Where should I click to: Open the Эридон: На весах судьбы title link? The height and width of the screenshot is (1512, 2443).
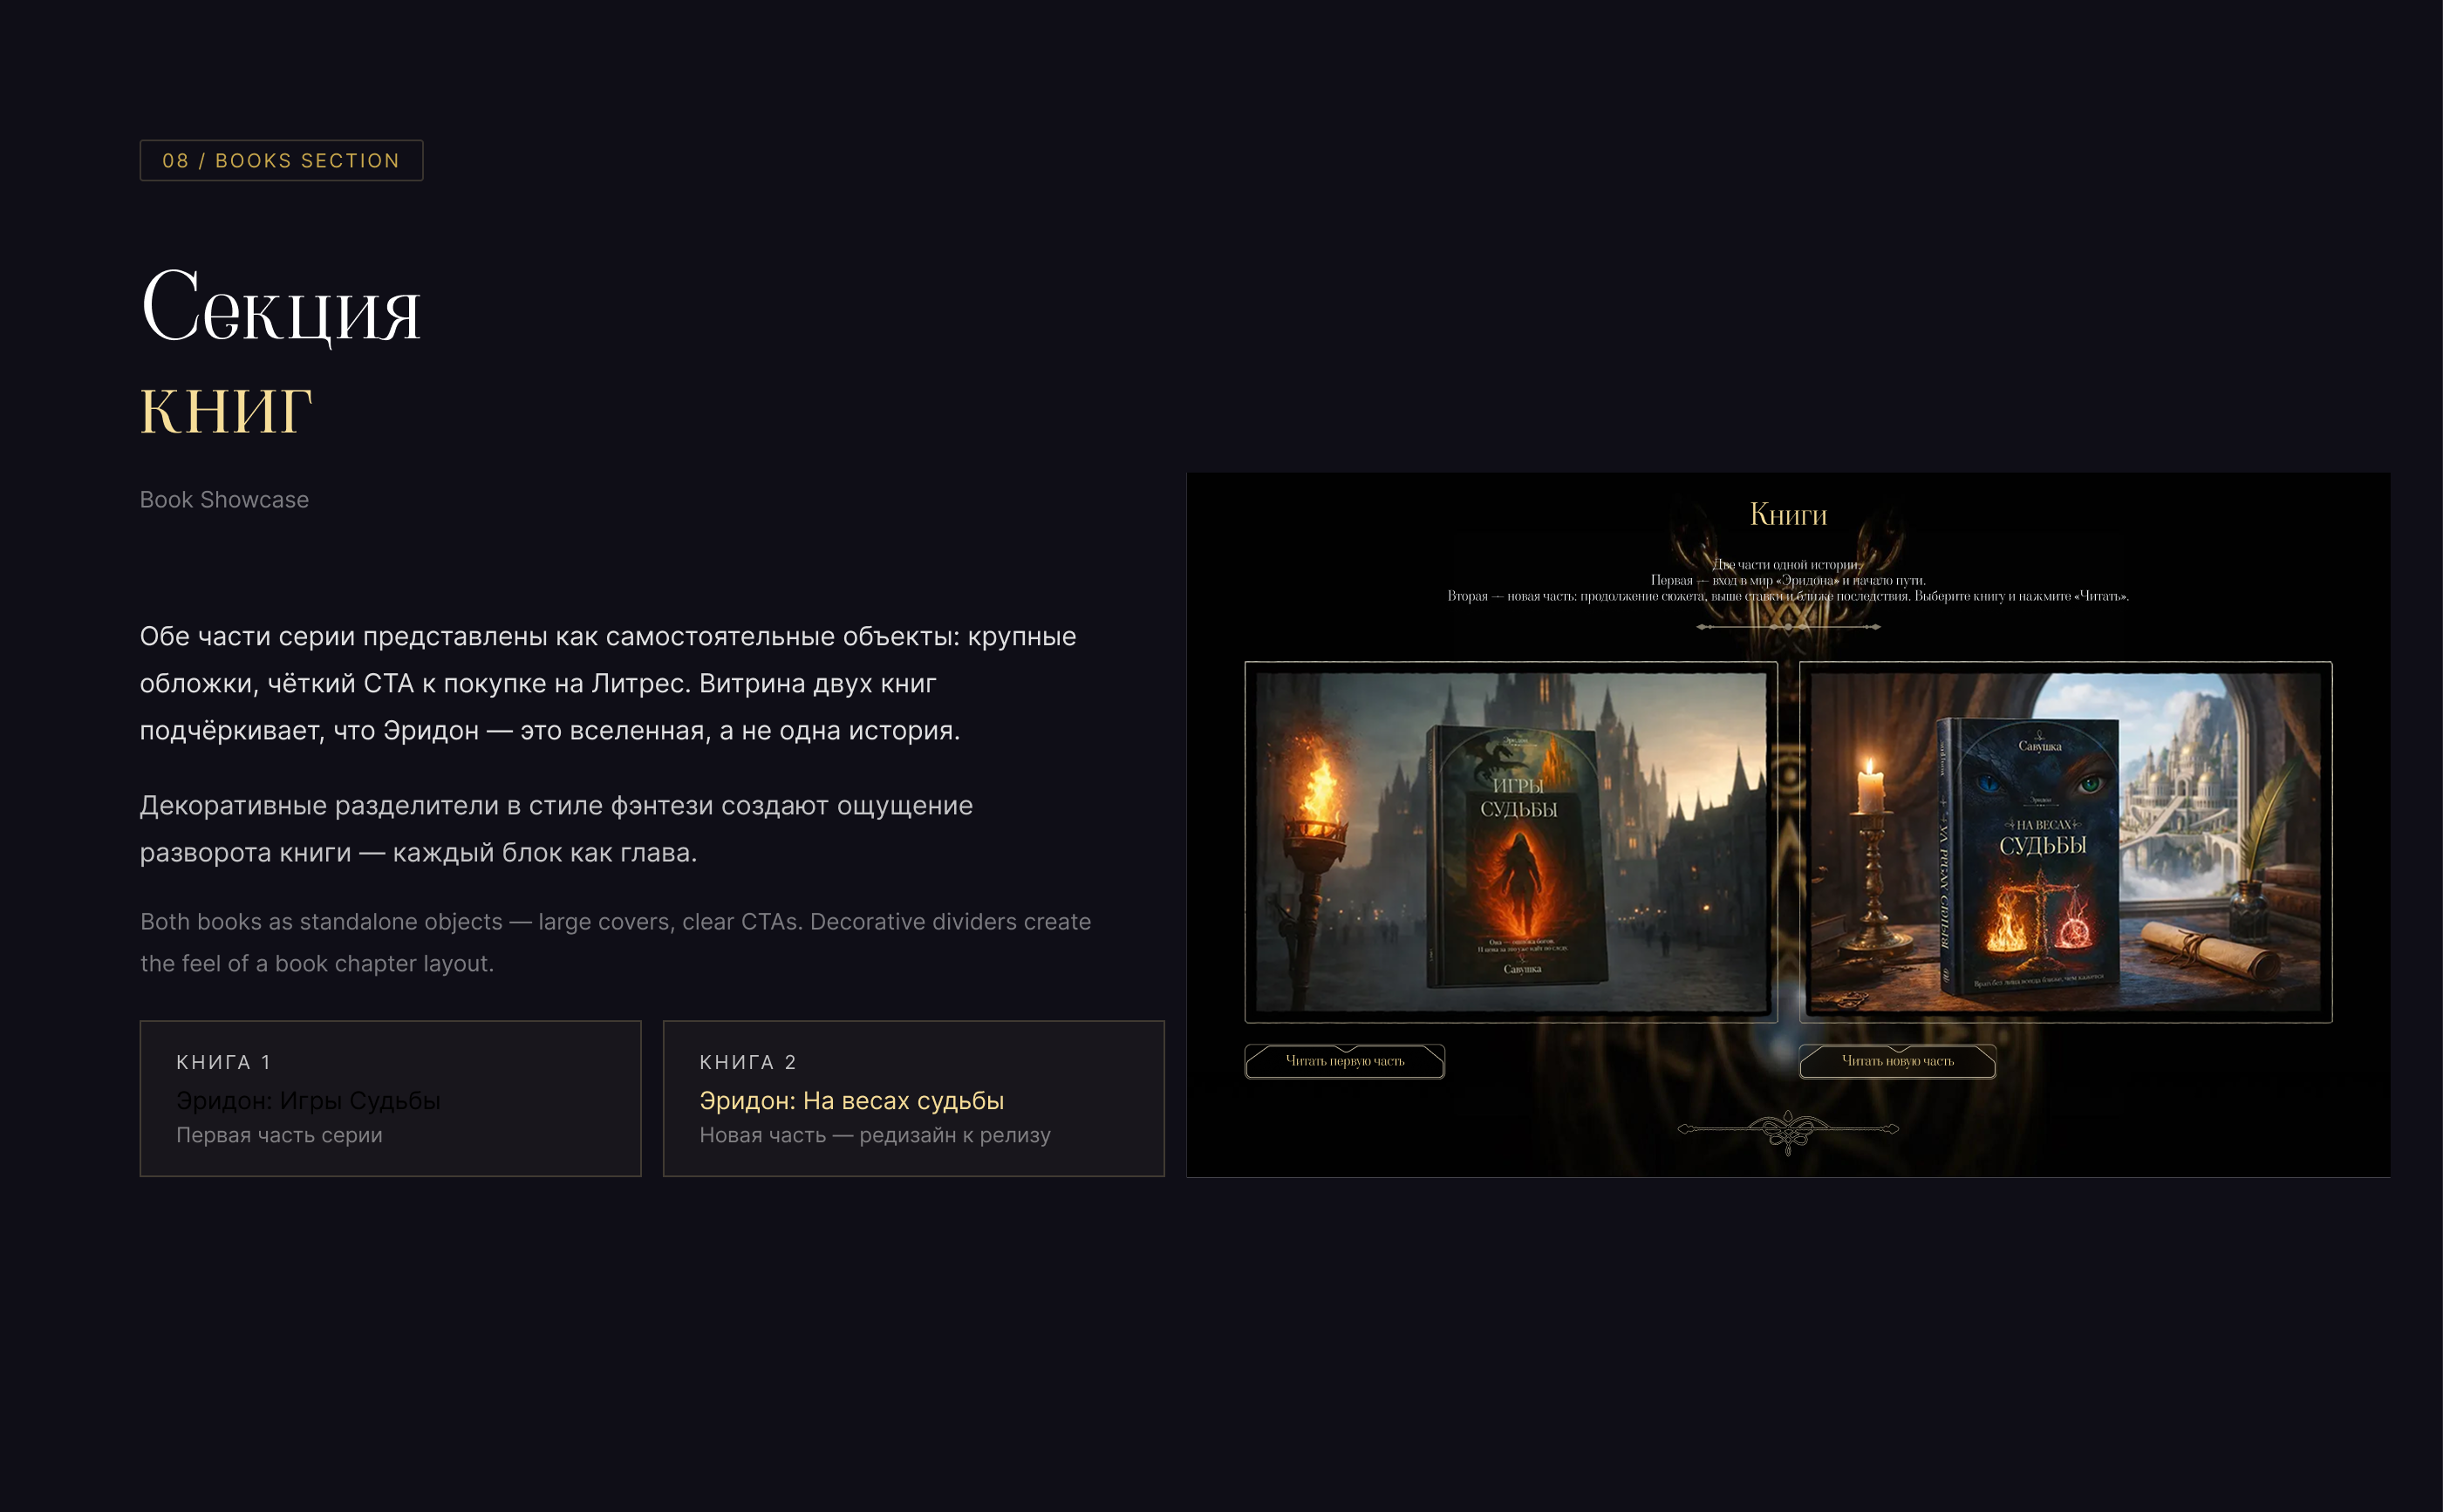coord(851,1100)
